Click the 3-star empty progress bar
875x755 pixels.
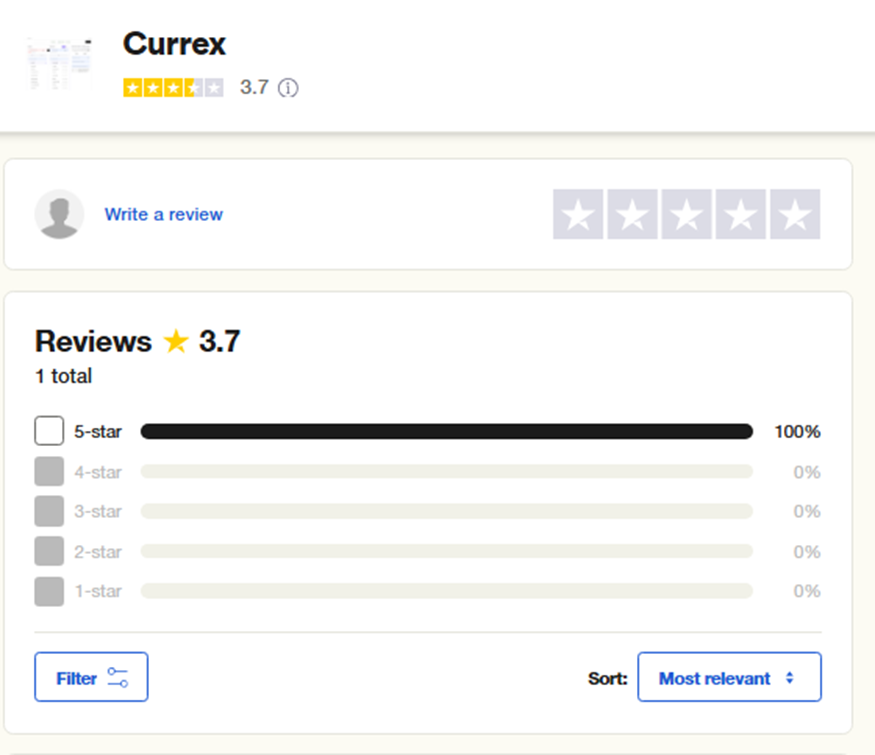446,511
